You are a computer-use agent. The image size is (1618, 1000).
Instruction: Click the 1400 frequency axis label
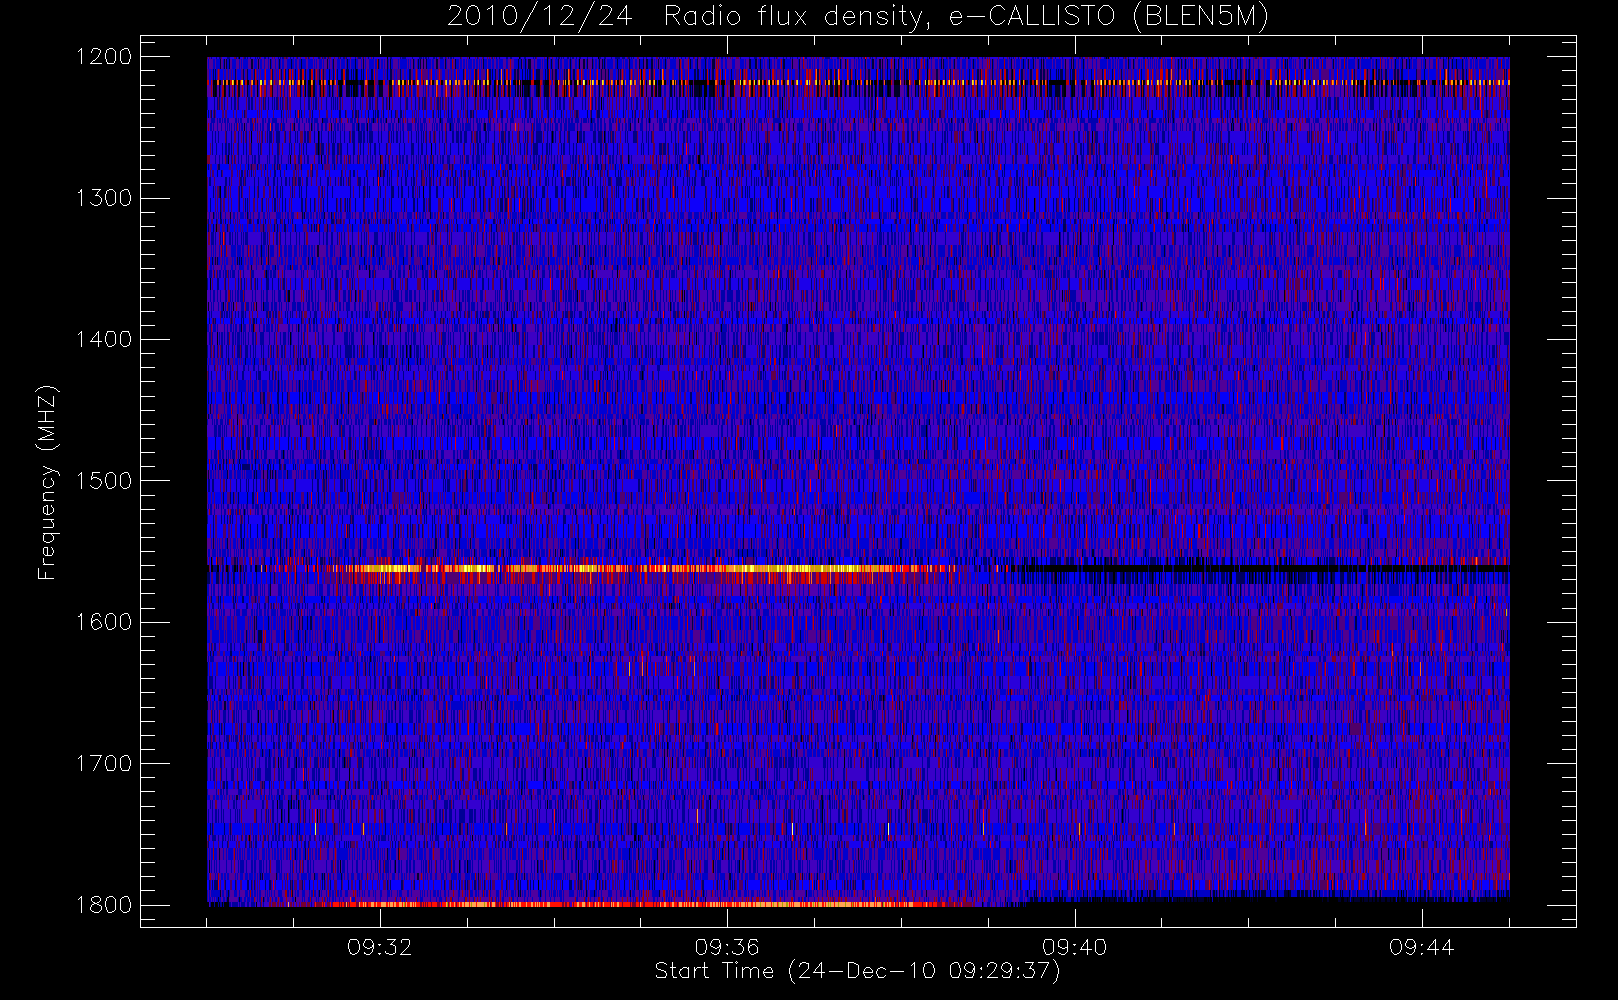pos(103,339)
